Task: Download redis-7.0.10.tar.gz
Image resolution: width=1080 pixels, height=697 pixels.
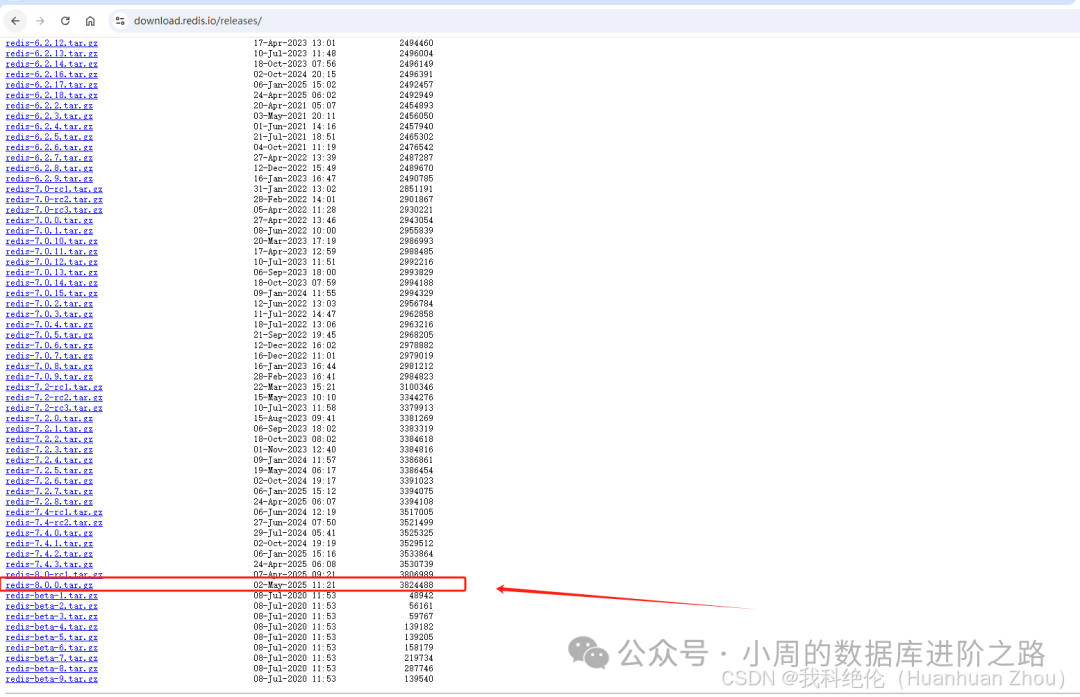Action: 52,241
